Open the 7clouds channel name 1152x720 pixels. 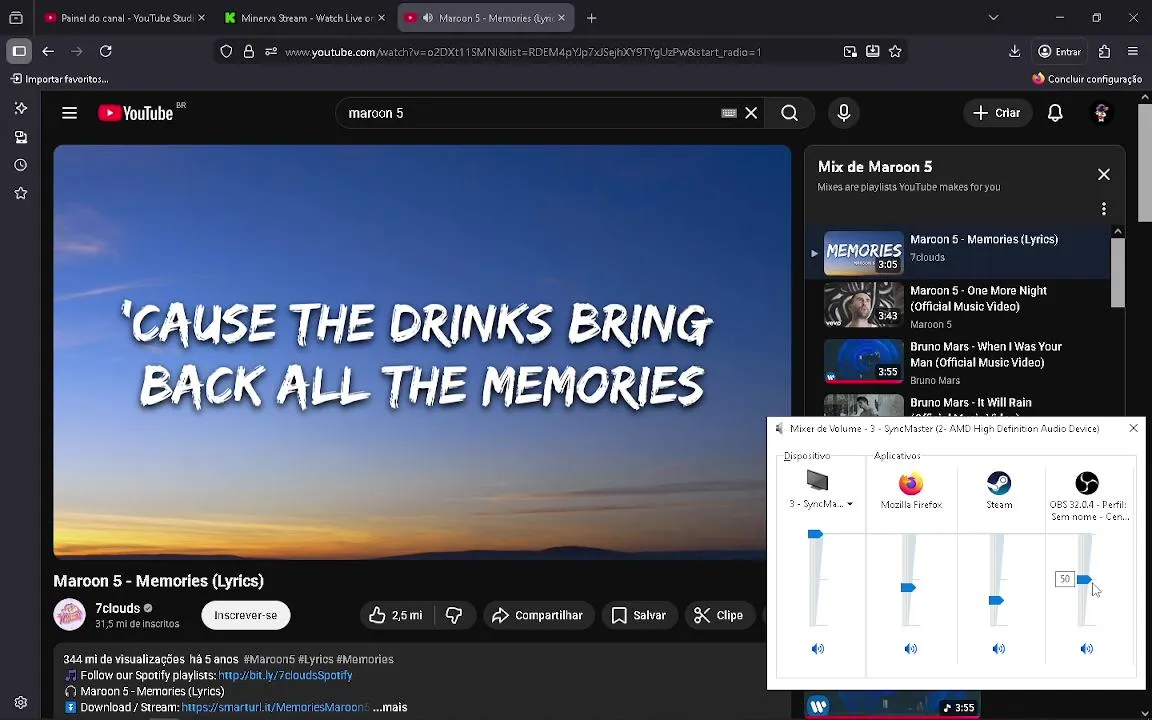point(118,608)
